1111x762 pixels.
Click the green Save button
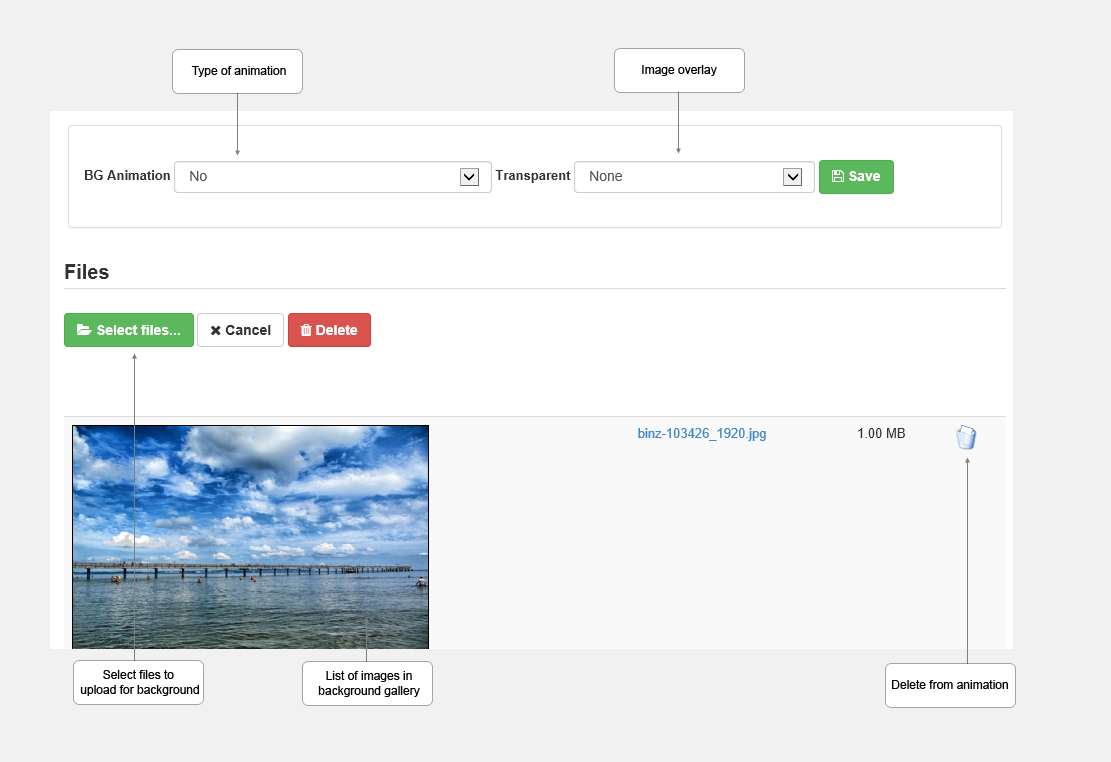[x=856, y=177]
